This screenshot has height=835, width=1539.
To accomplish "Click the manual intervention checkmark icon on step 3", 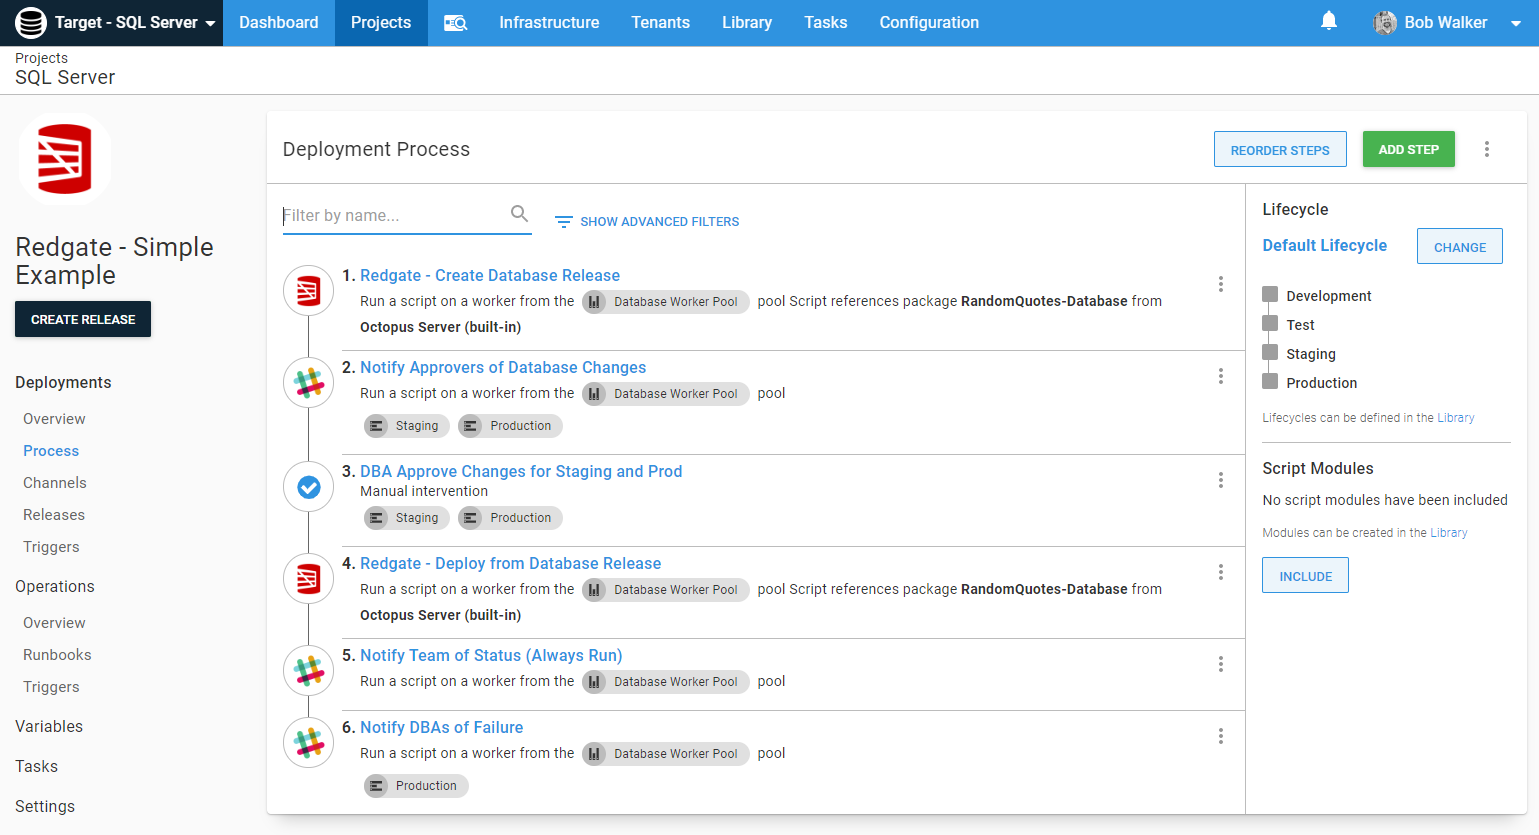I will [308, 486].
